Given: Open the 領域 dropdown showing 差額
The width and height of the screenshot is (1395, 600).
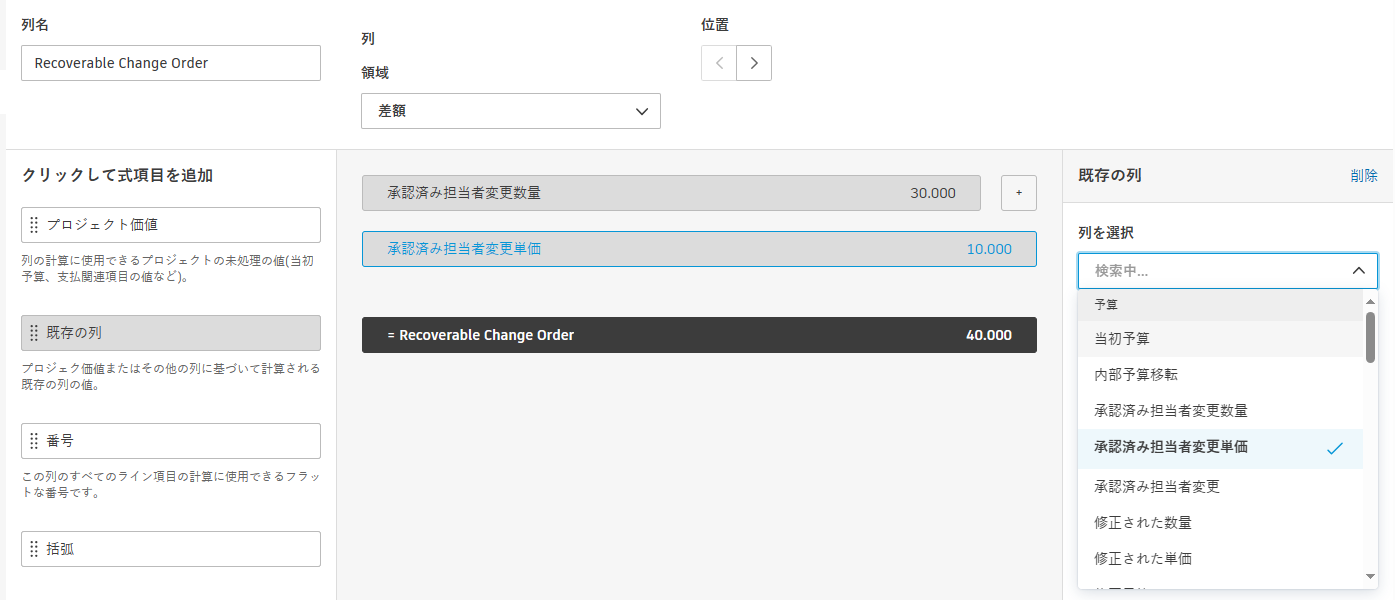Looking at the screenshot, I should (x=511, y=111).
